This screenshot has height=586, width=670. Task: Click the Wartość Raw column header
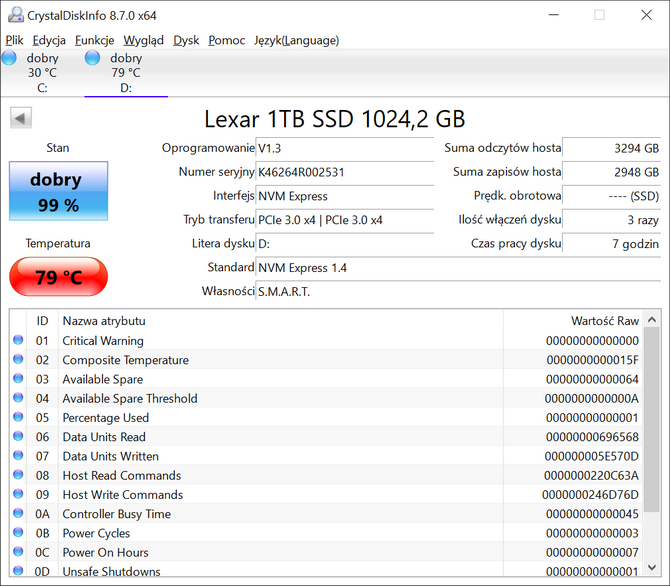point(573,321)
